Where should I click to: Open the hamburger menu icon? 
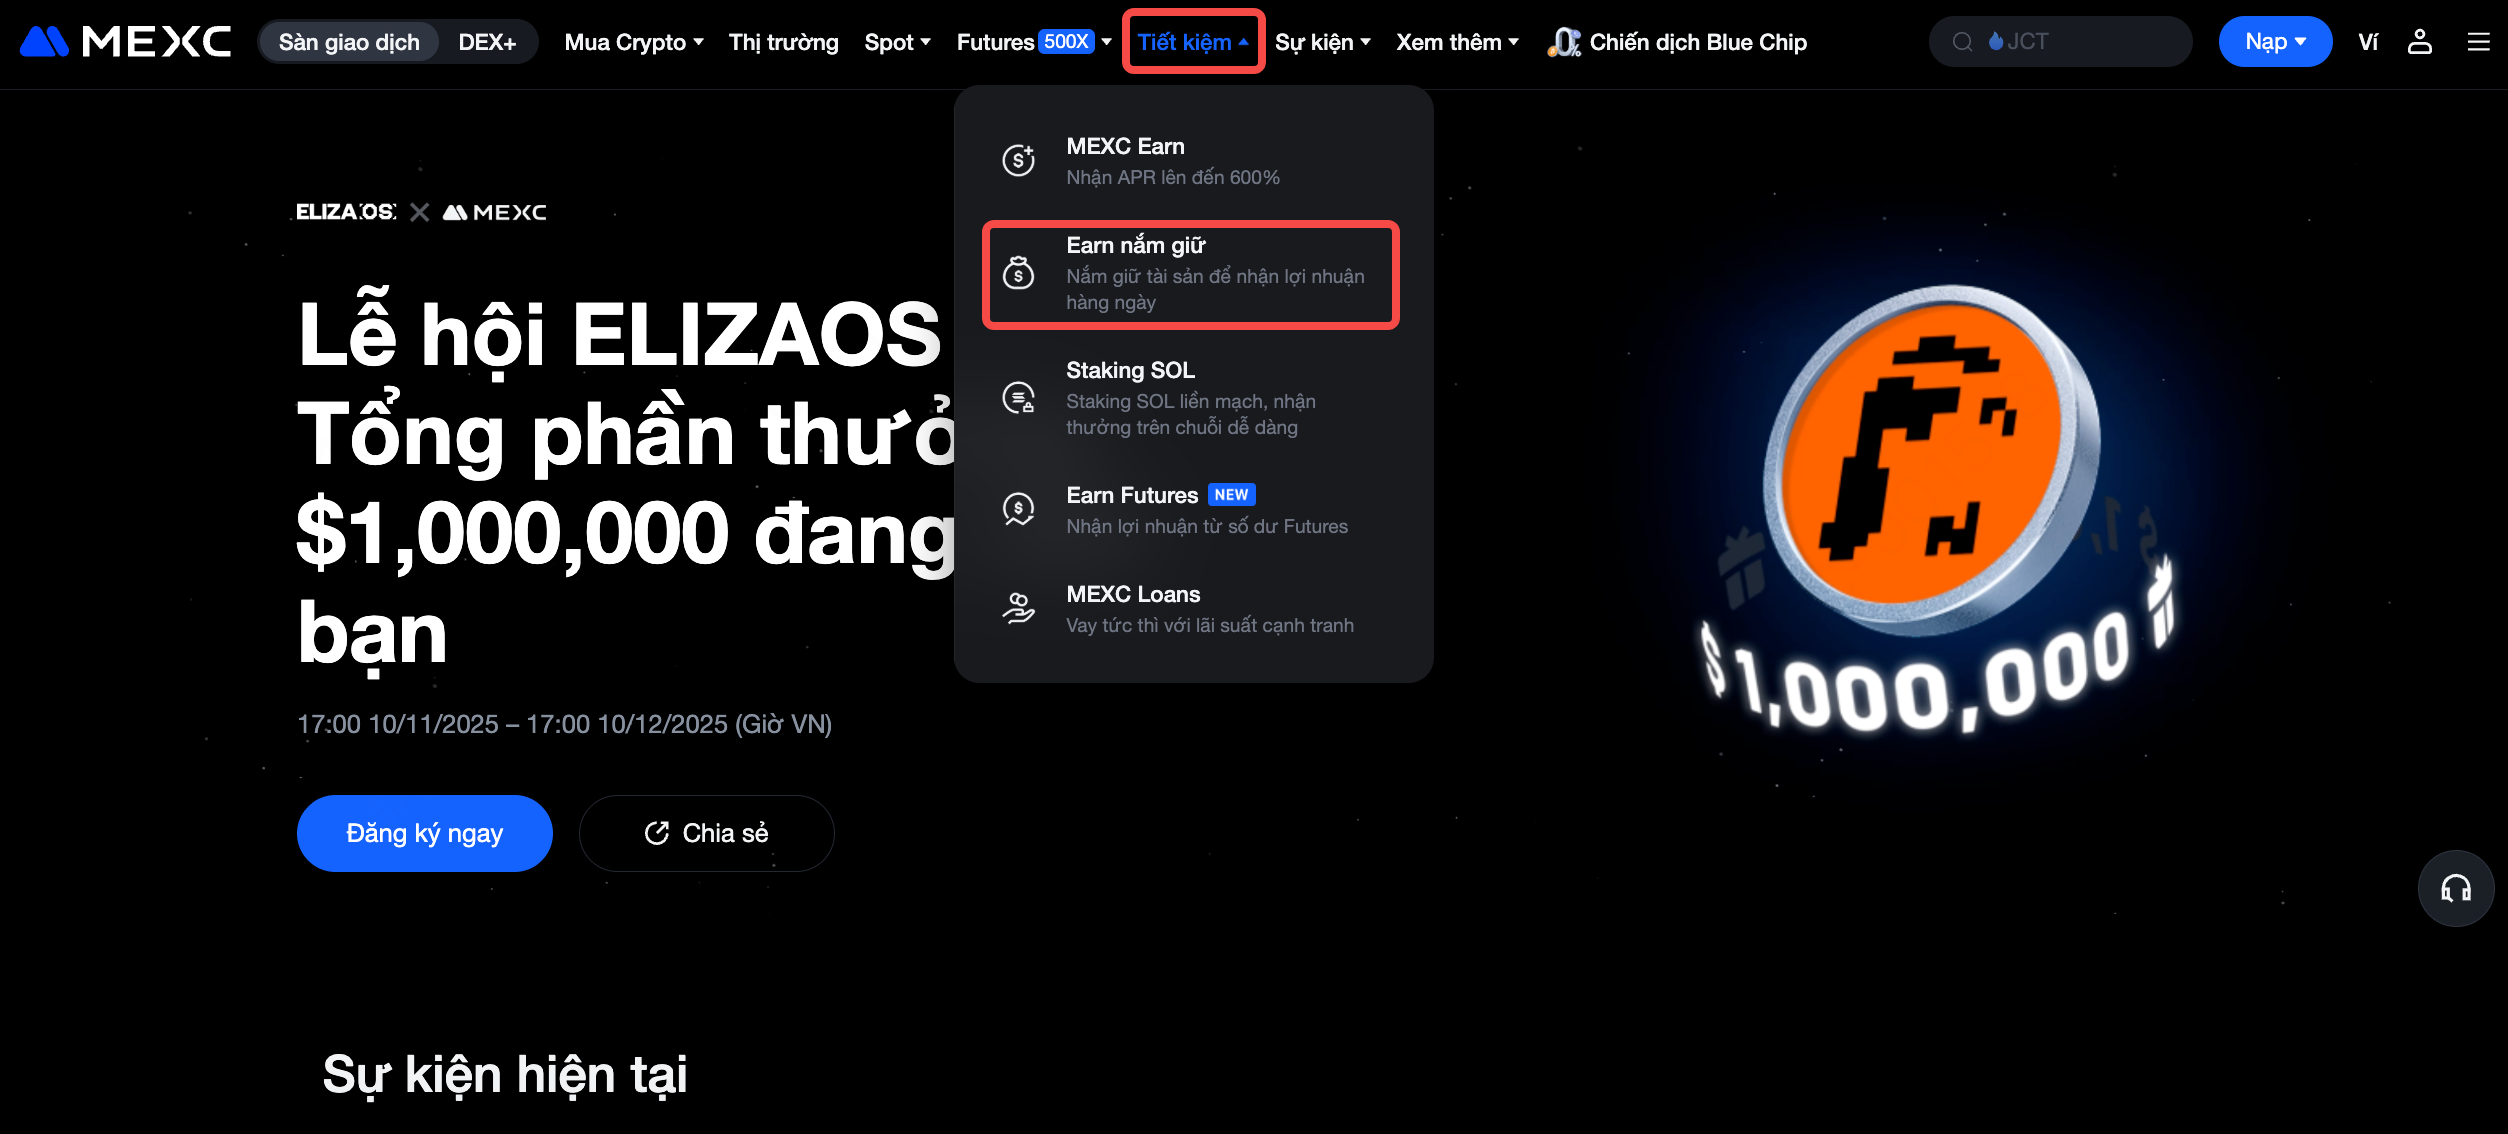[x=2478, y=42]
